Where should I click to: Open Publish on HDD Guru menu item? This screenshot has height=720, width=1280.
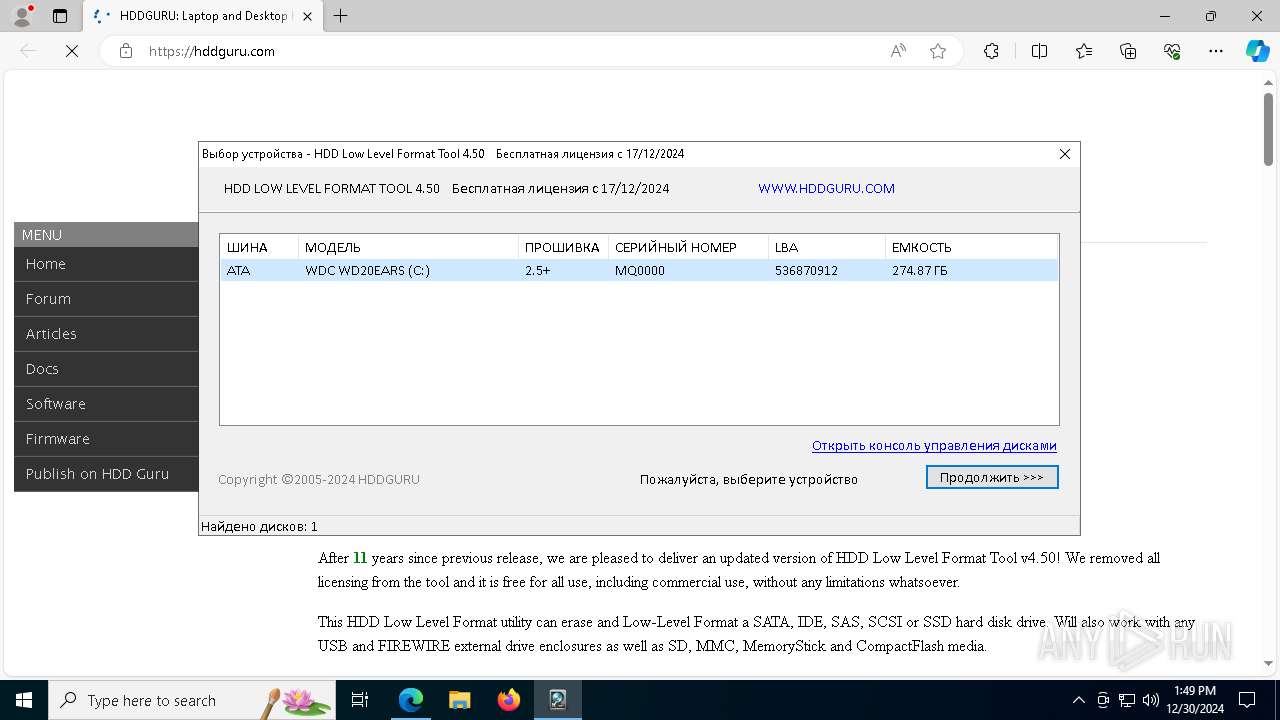[106, 474]
